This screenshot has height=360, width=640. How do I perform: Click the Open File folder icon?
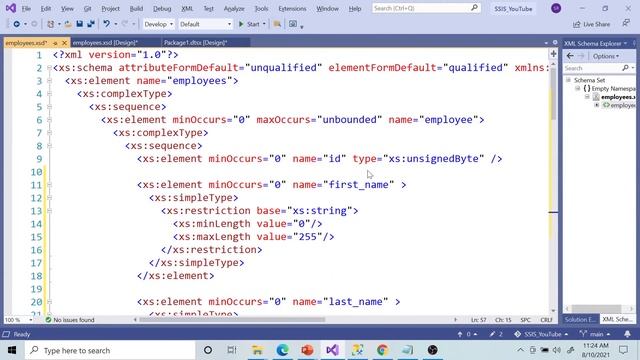tap(68, 24)
